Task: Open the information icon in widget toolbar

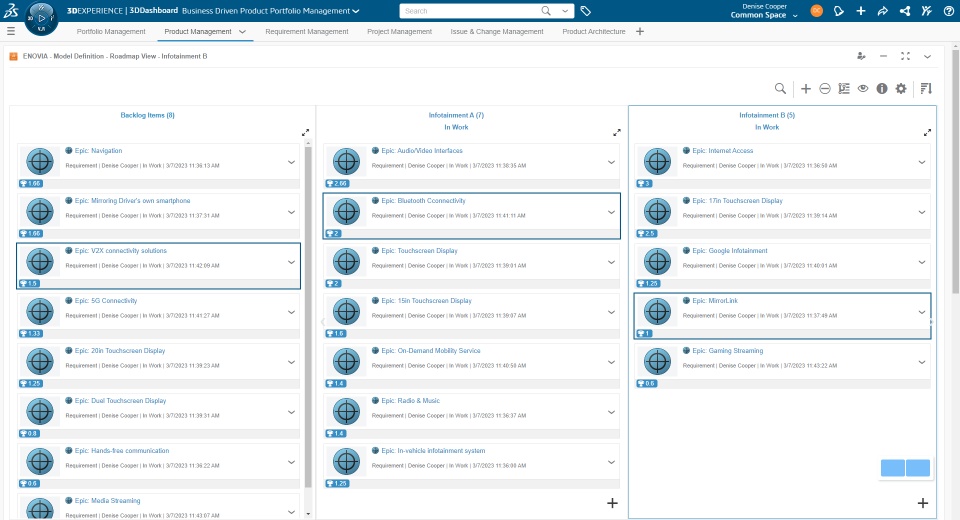Action: (x=882, y=89)
